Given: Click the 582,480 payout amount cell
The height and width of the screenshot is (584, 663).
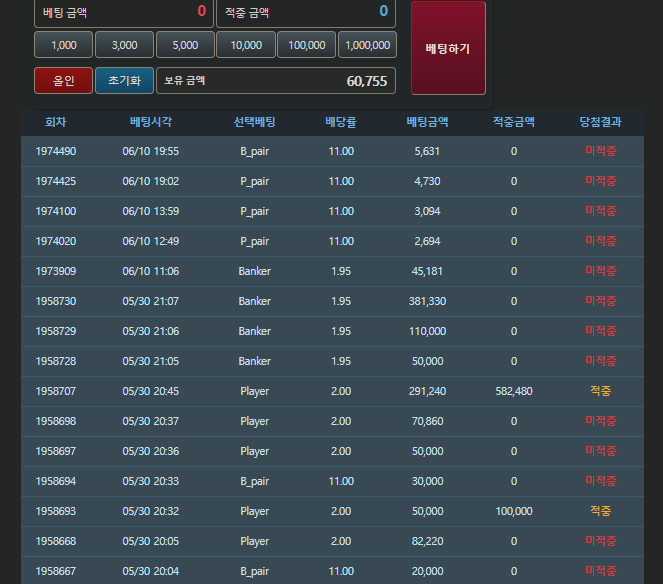Looking at the screenshot, I should coord(514,392).
